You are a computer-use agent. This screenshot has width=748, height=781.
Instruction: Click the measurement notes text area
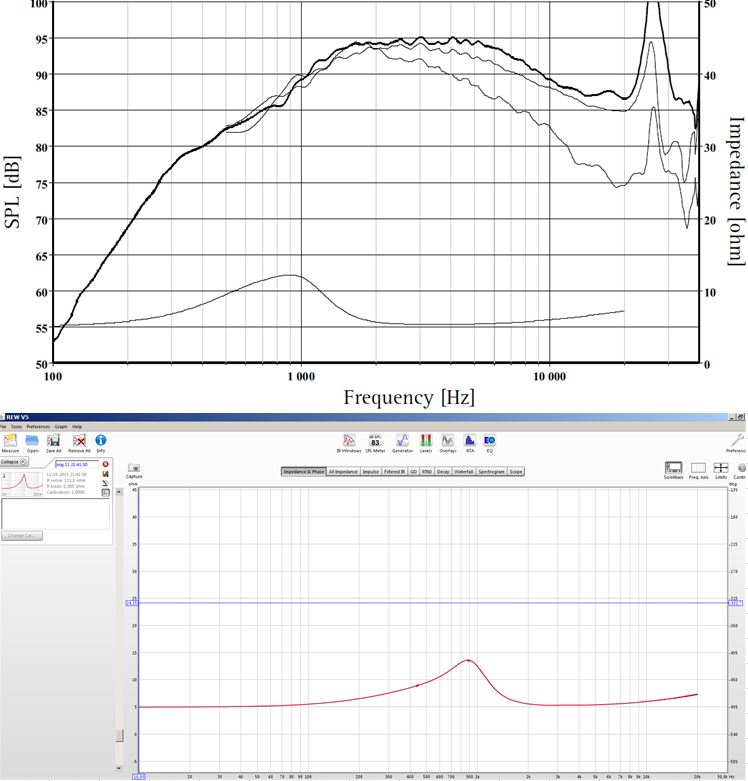click(x=55, y=514)
